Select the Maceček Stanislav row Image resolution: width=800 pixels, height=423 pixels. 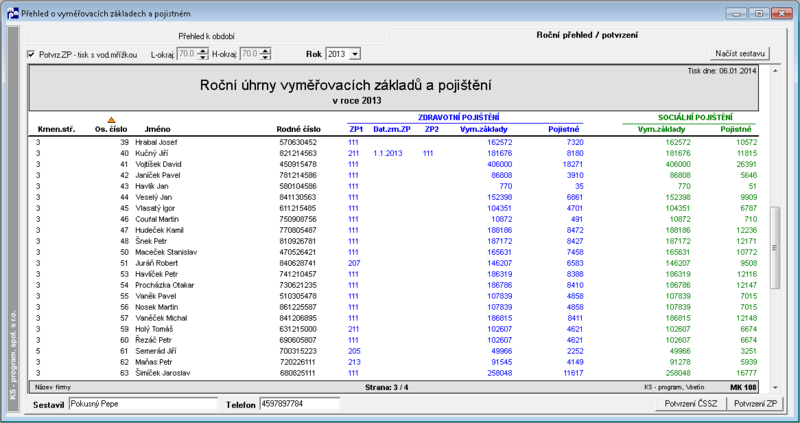(x=393, y=252)
